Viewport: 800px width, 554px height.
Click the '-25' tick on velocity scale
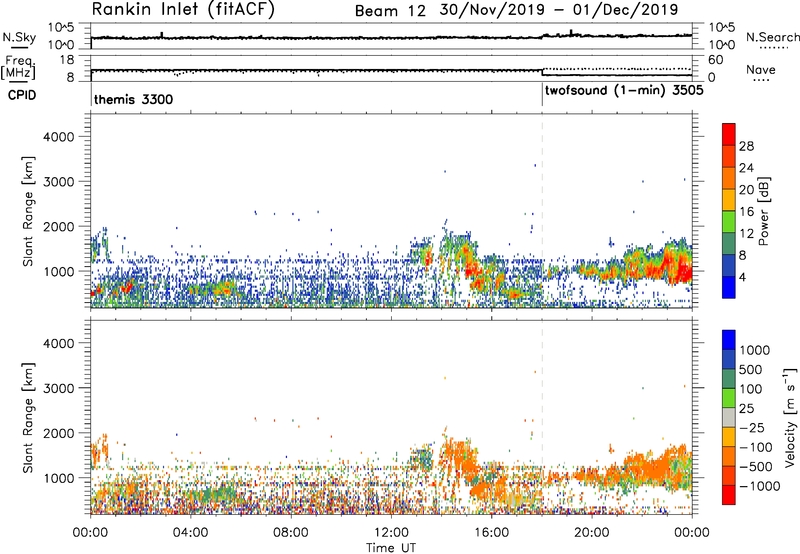752,427
